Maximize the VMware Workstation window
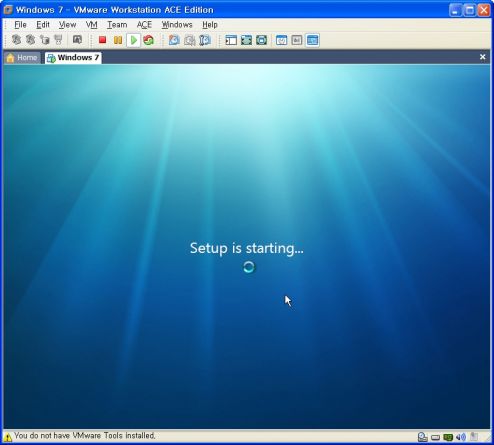 pos(469,10)
